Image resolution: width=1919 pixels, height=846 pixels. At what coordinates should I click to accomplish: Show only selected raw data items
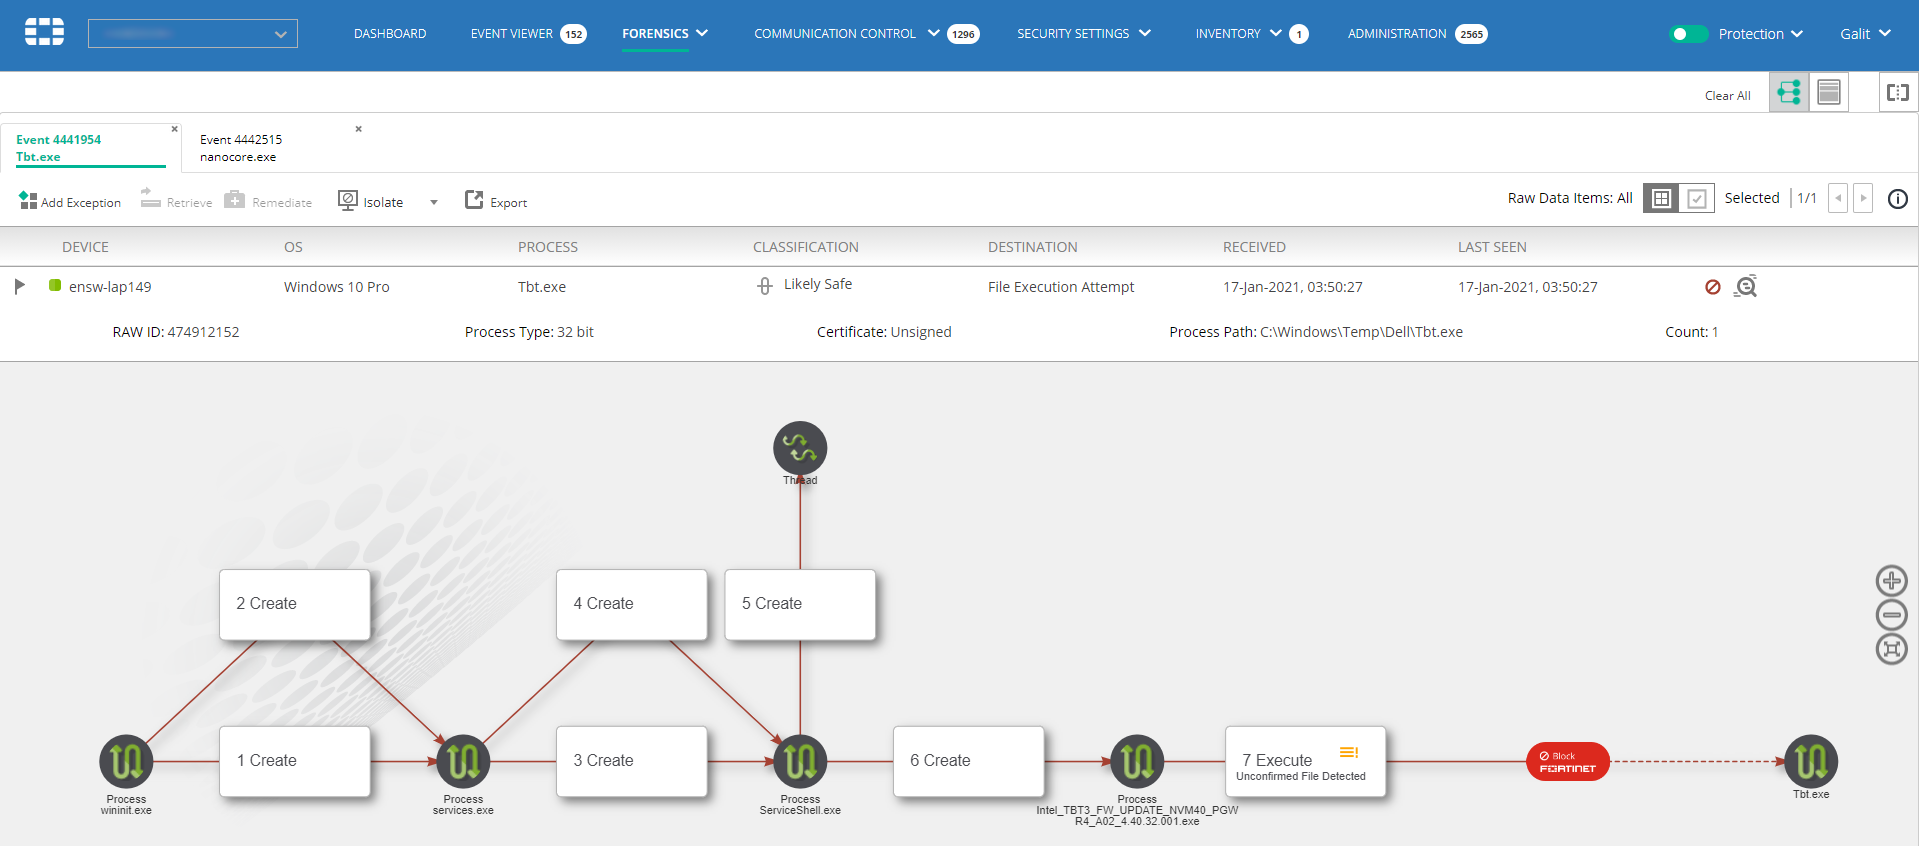[x=1697, y=199]
